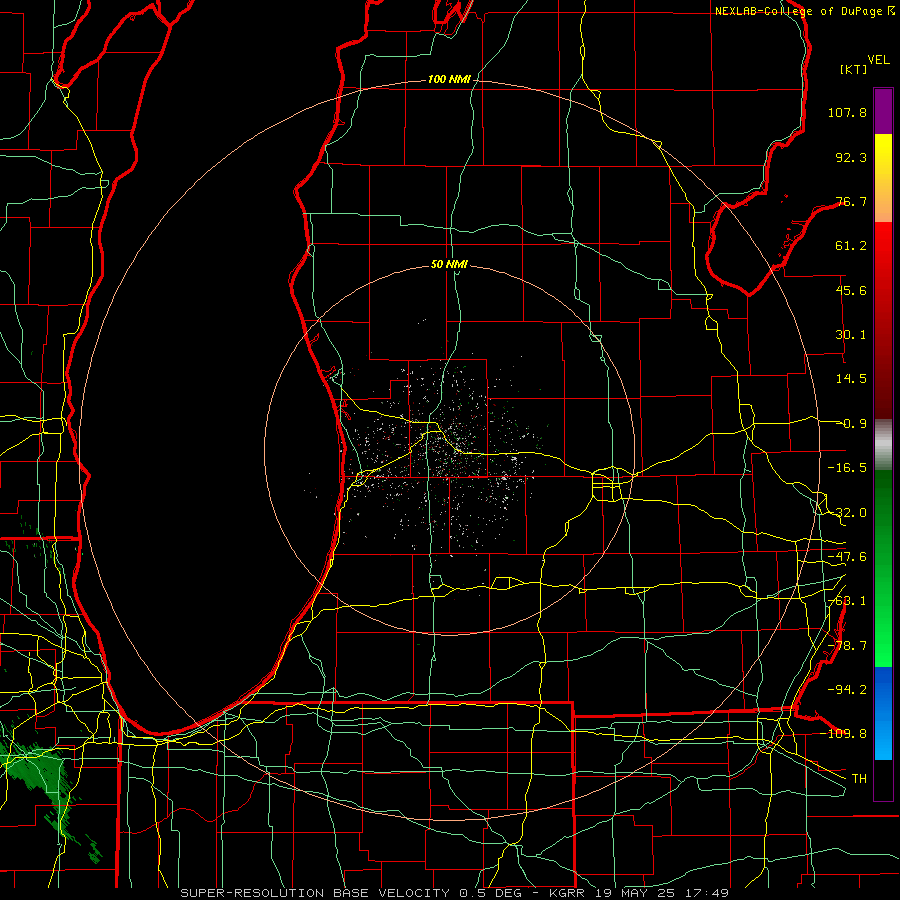Select the 45.6 scale value
This screenshot has height=900, width=900.
851,290
